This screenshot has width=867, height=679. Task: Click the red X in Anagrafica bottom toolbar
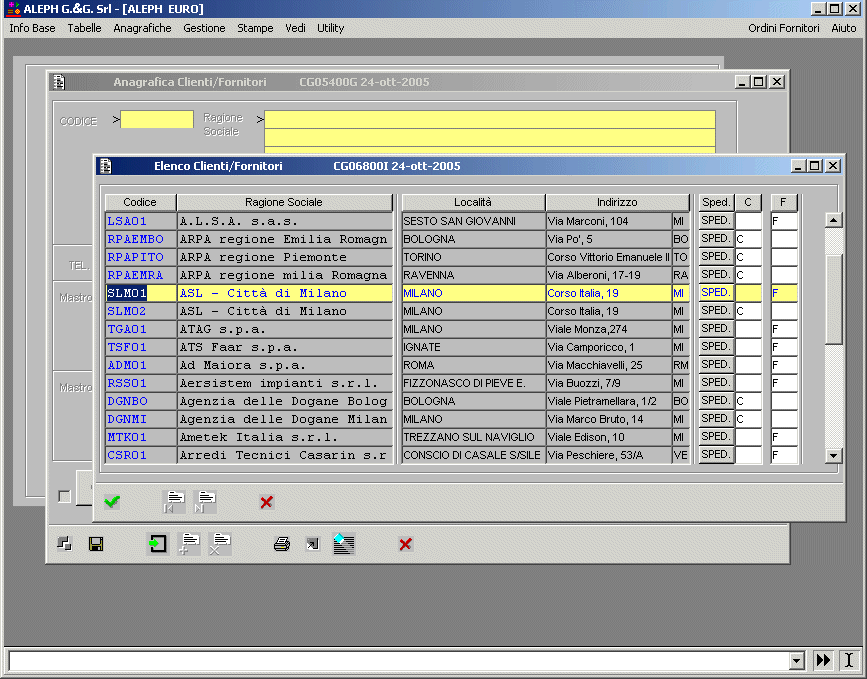pos(405,544)
